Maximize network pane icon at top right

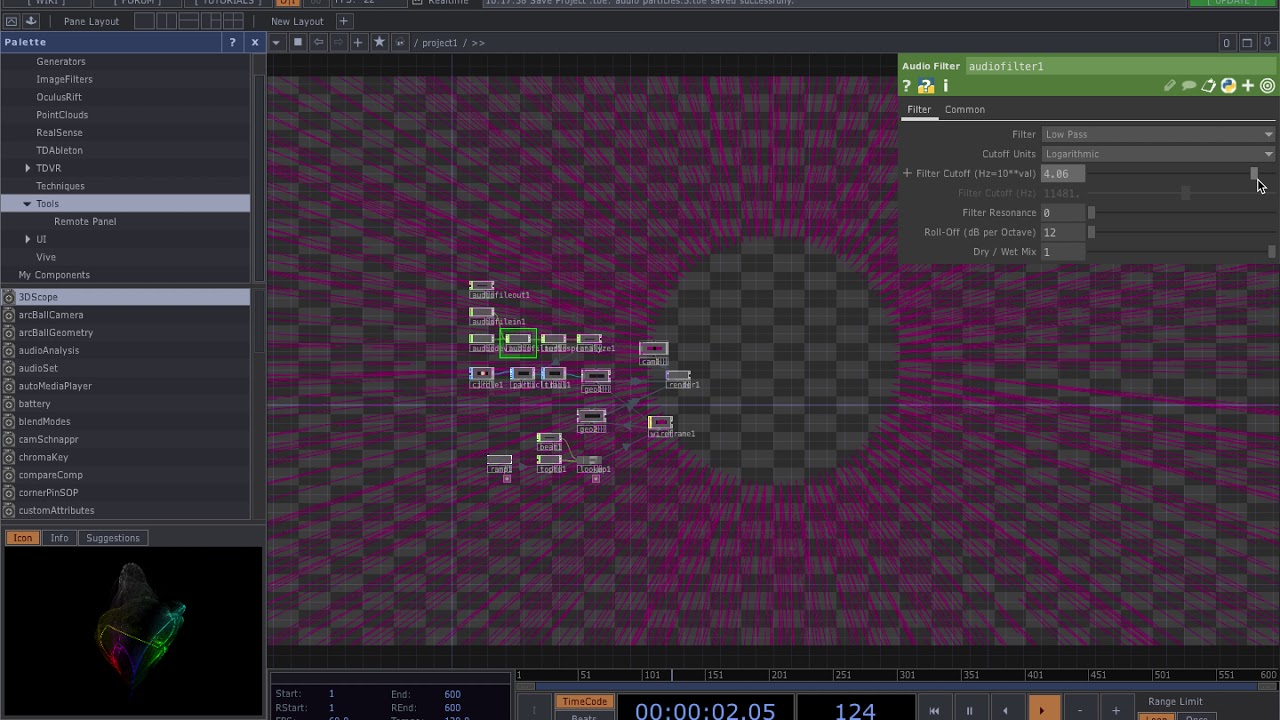point(1247,42)
